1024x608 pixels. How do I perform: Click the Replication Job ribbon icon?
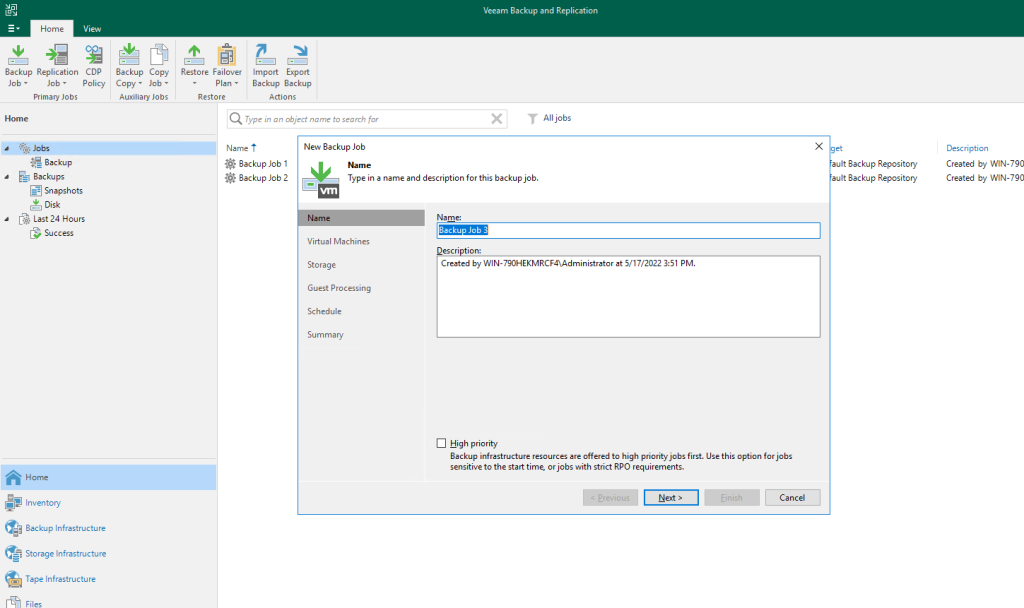point(57,54)
